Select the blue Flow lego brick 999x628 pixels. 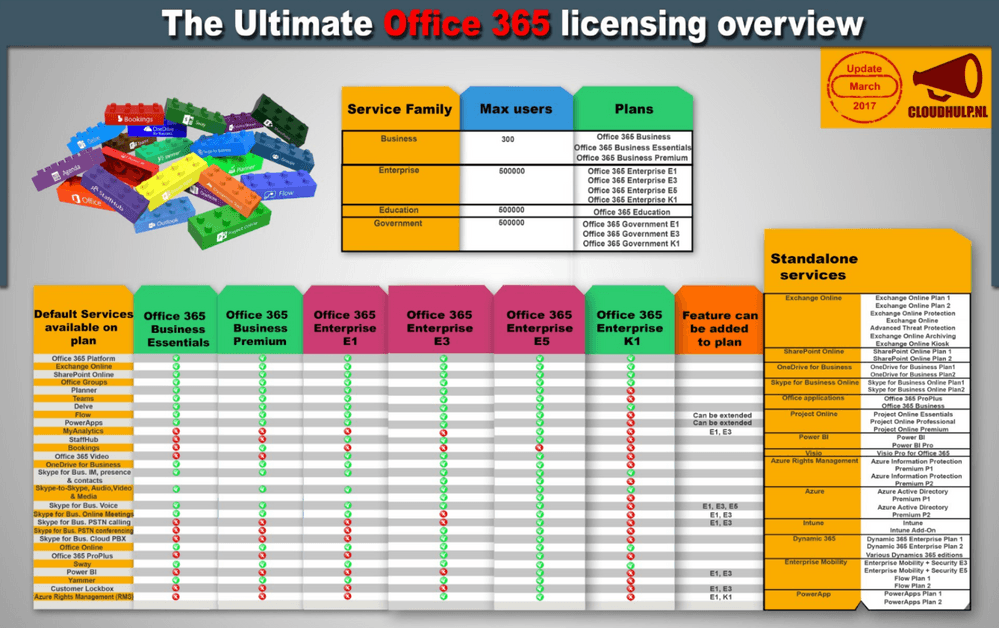(x=278, y=187)
